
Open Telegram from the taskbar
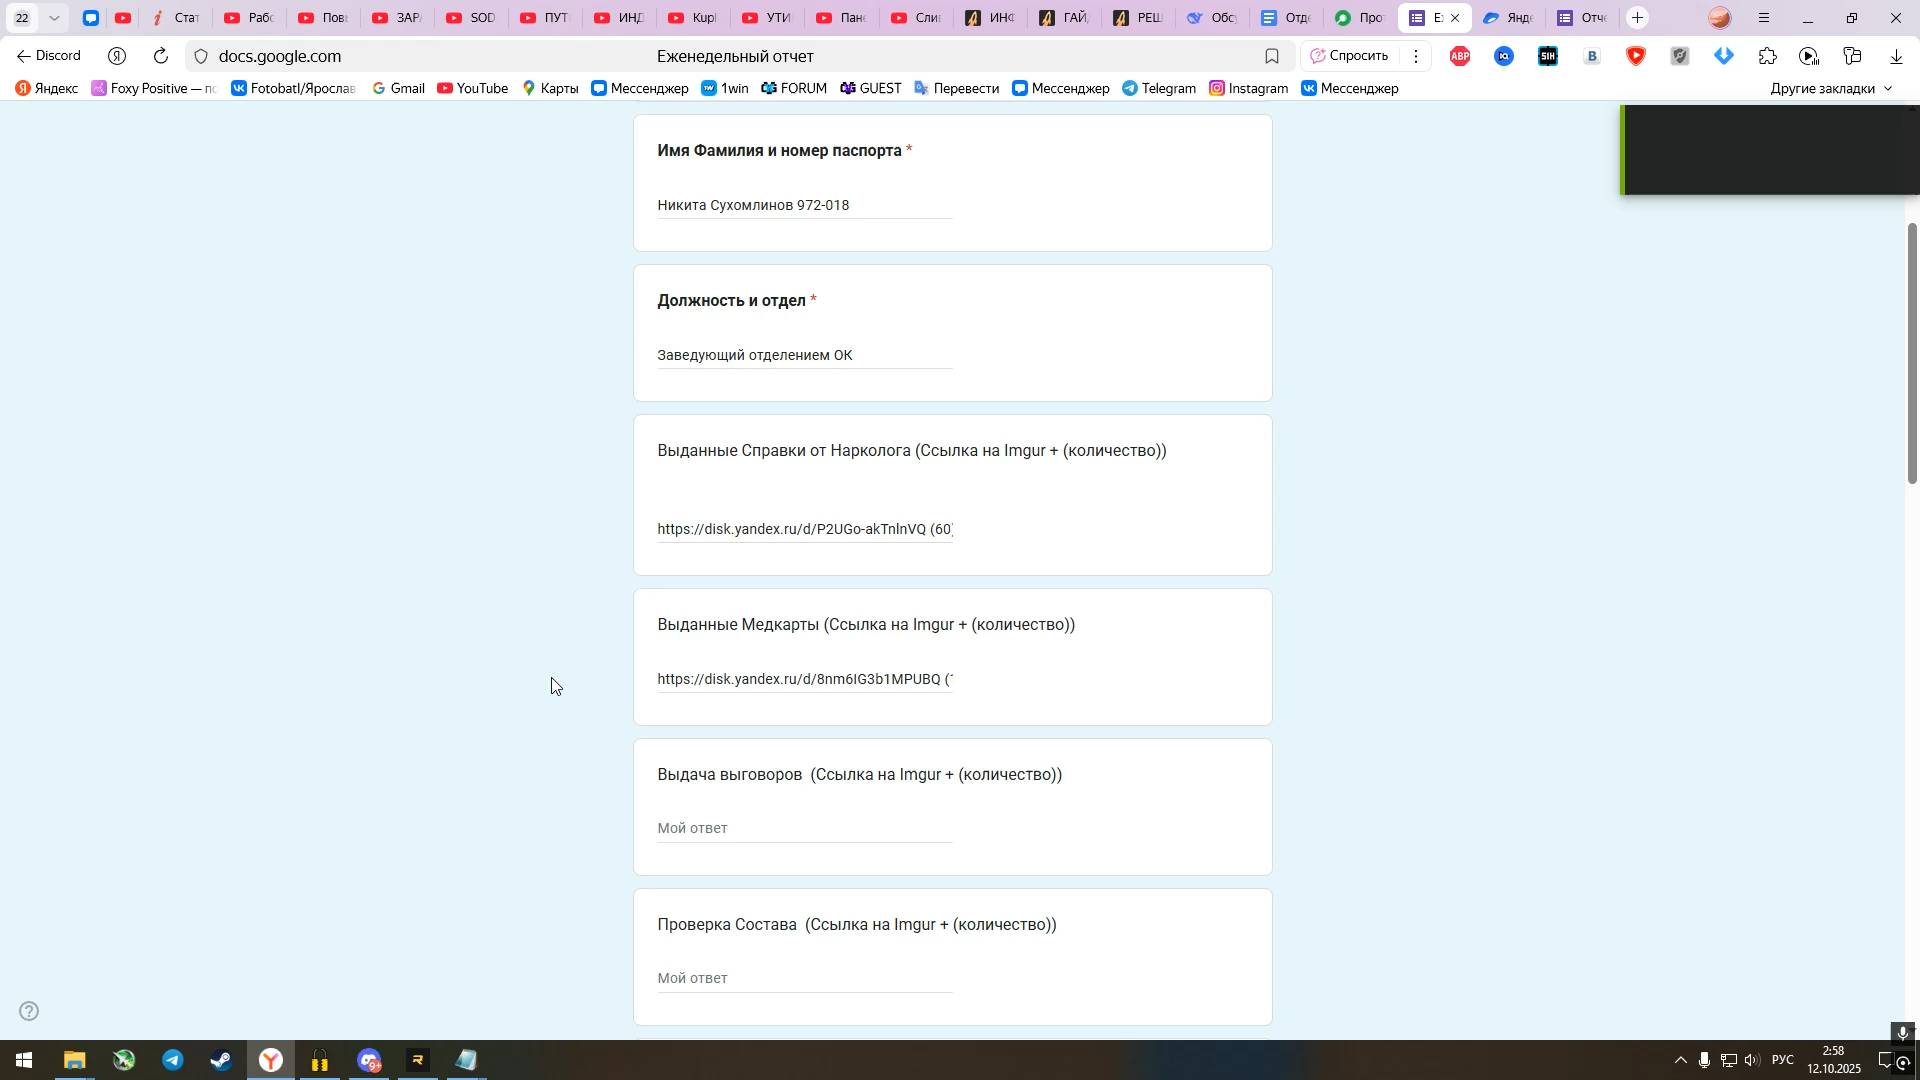(x=173, y=1061)
